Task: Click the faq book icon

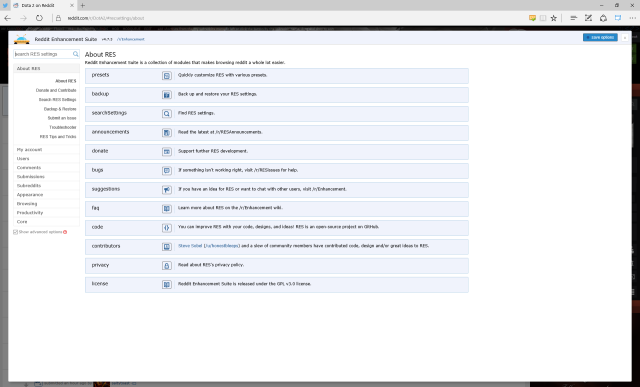Action: pyautogui.click(x=167, y=209)
